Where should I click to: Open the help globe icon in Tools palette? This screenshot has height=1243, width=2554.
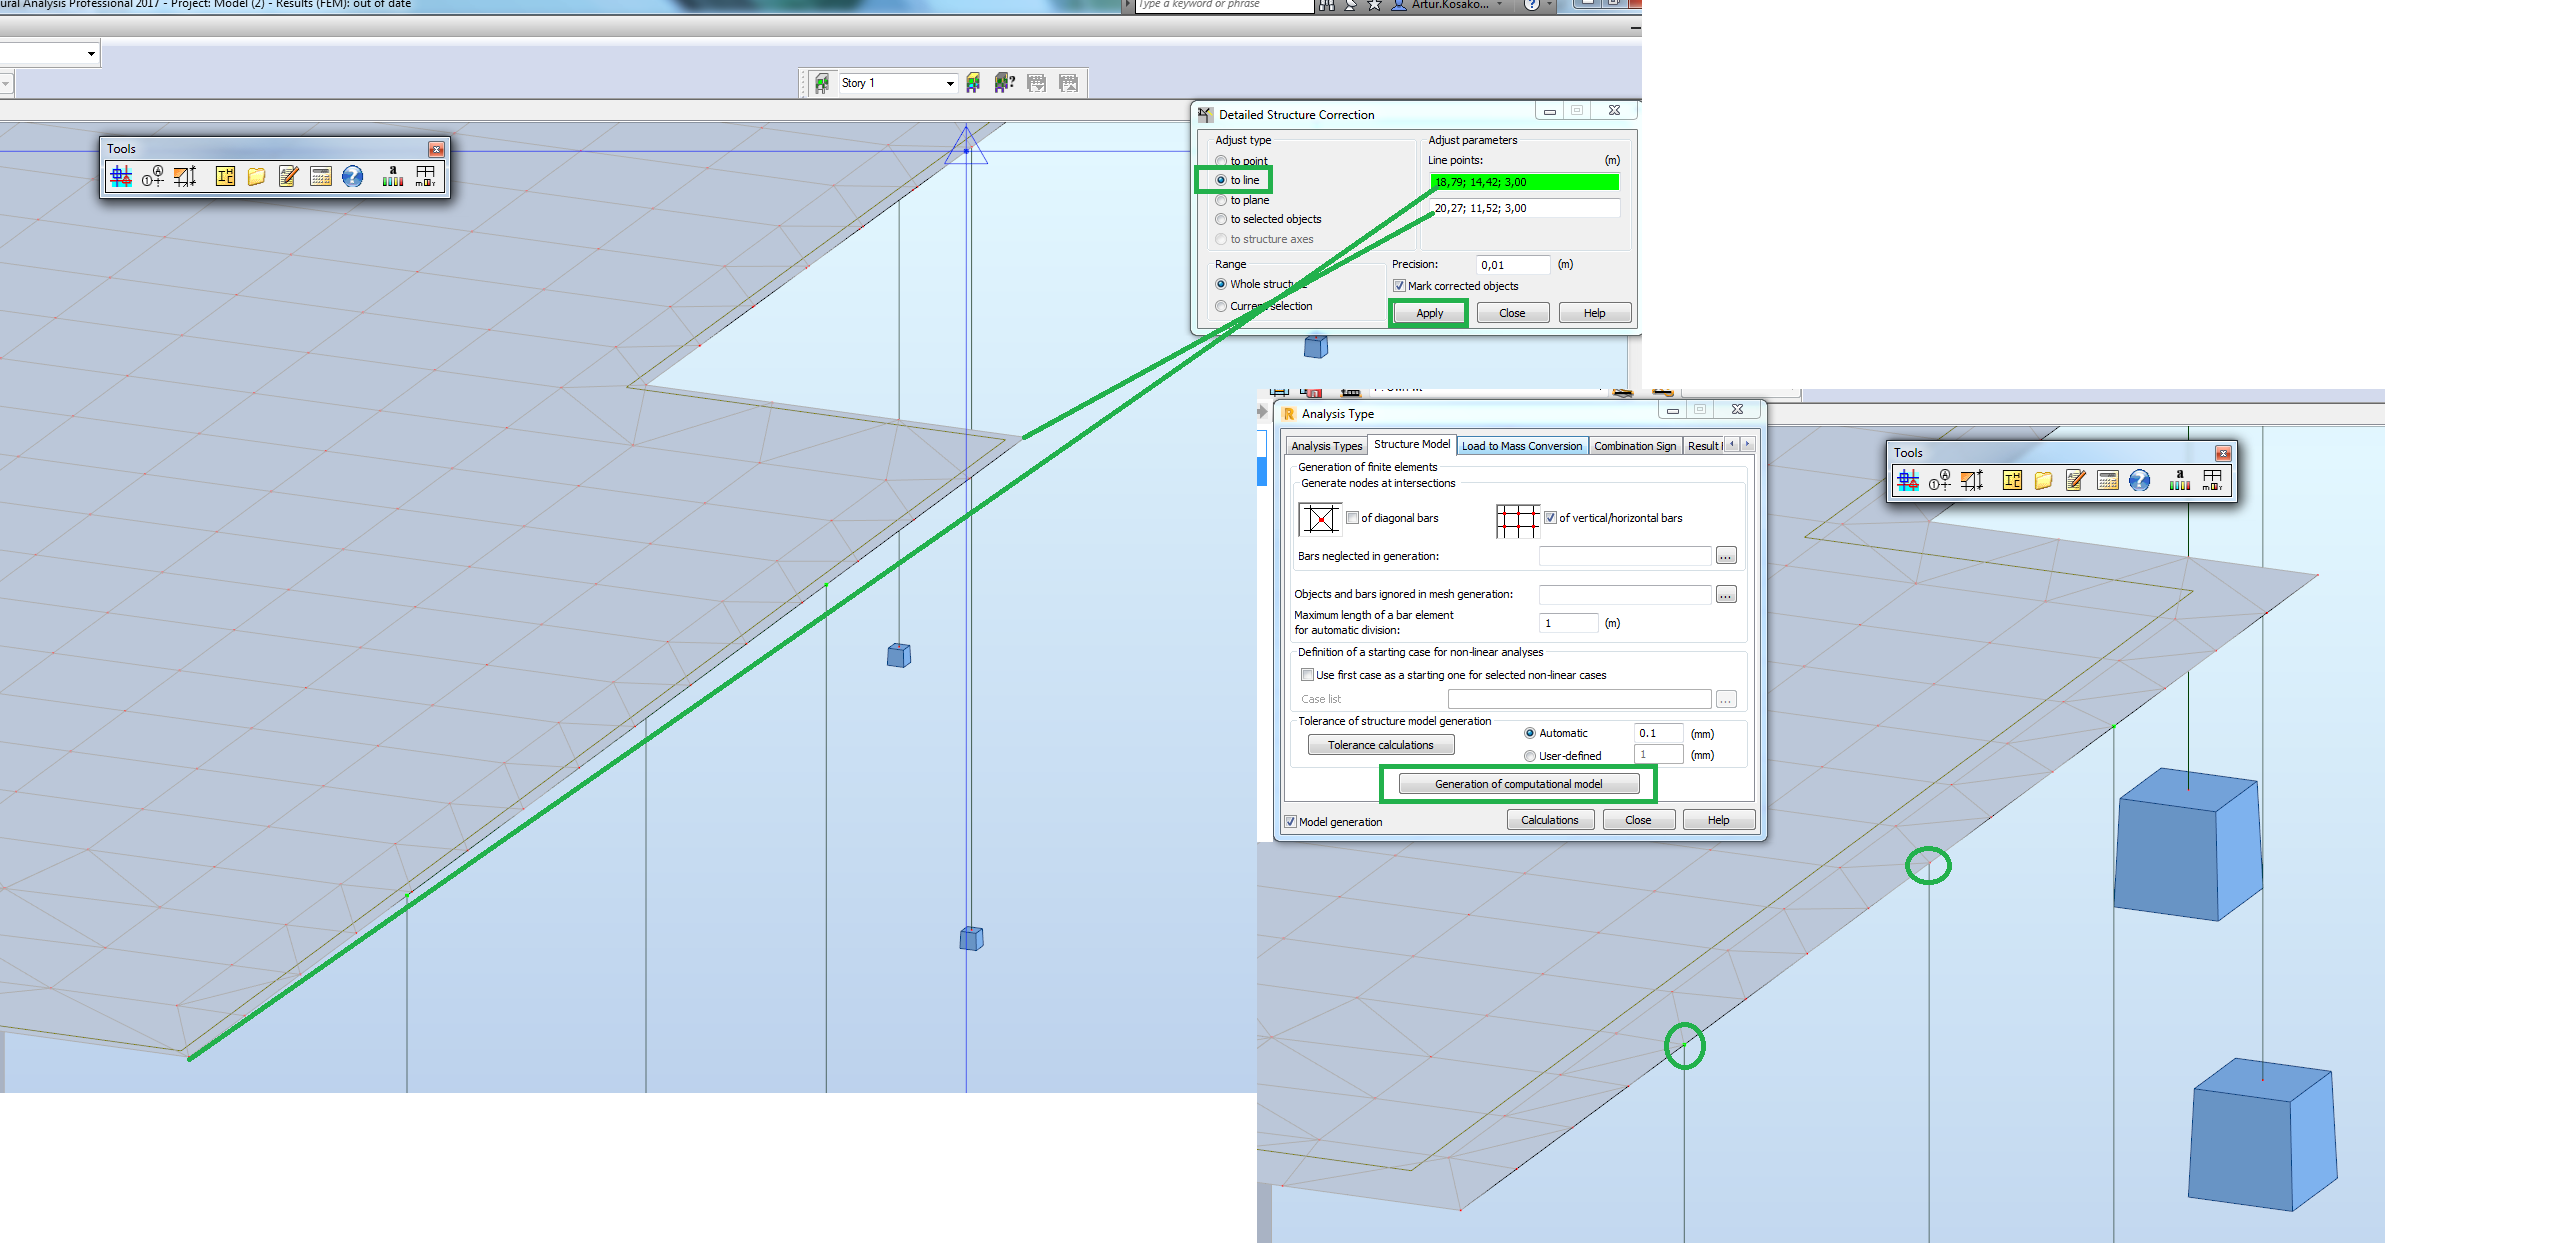[x=352, y=177]
